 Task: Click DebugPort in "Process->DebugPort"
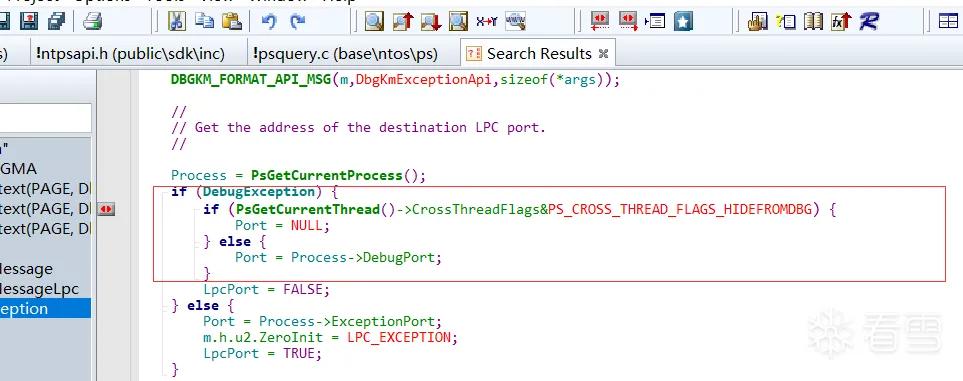(399, 257)
